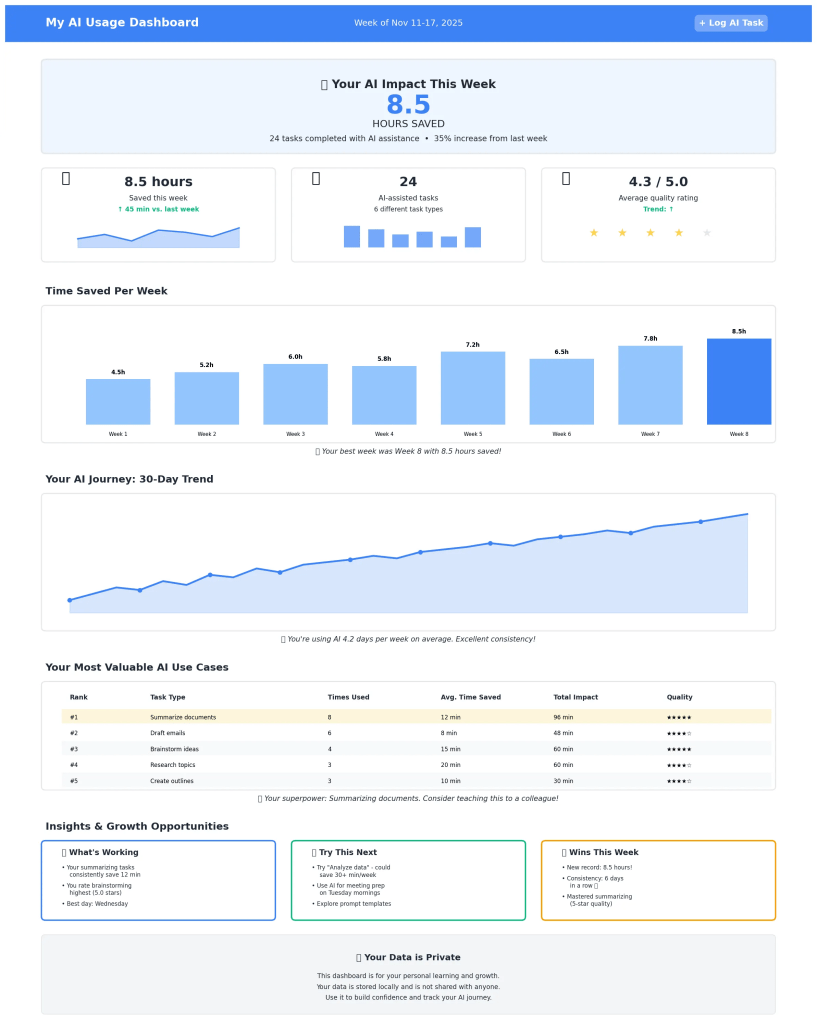
Task: Click the icon on the average quality rating card
Action: tap(566, 178)
